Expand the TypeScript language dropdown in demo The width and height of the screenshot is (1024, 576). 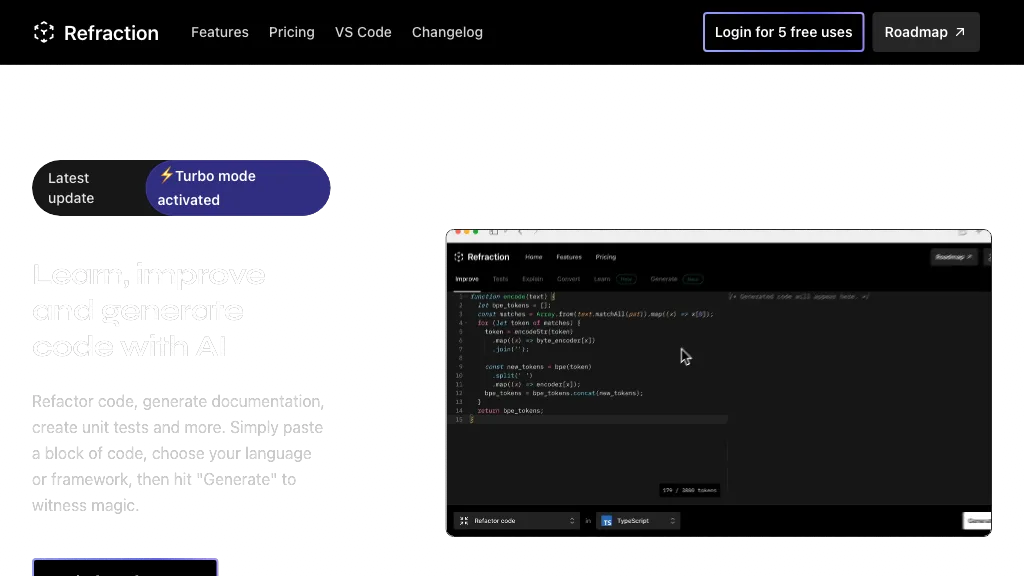(639, 521)
